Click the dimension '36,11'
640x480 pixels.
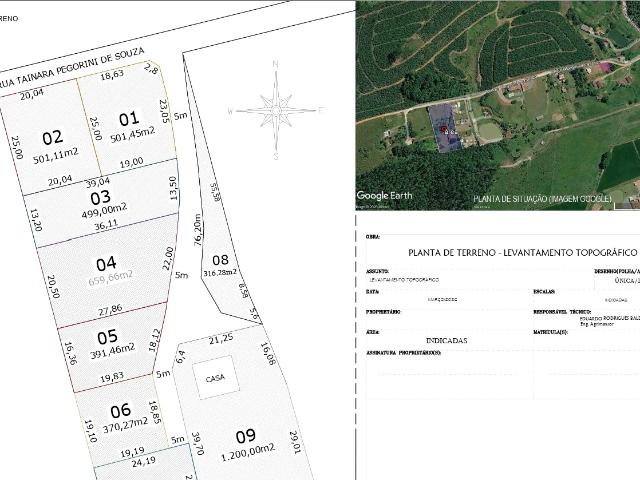tap(106, 224)
